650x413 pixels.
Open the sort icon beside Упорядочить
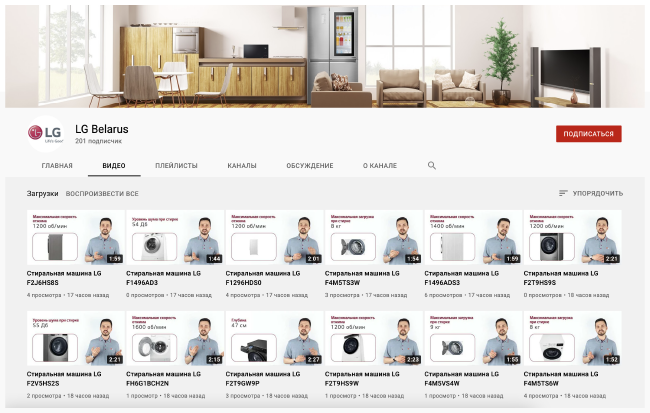pyautogui.click(x=563, y=193)
